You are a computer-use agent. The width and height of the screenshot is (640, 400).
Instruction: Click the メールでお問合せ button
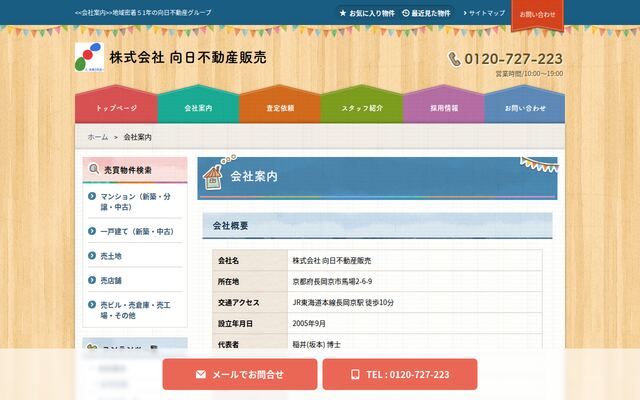(240, 374)
